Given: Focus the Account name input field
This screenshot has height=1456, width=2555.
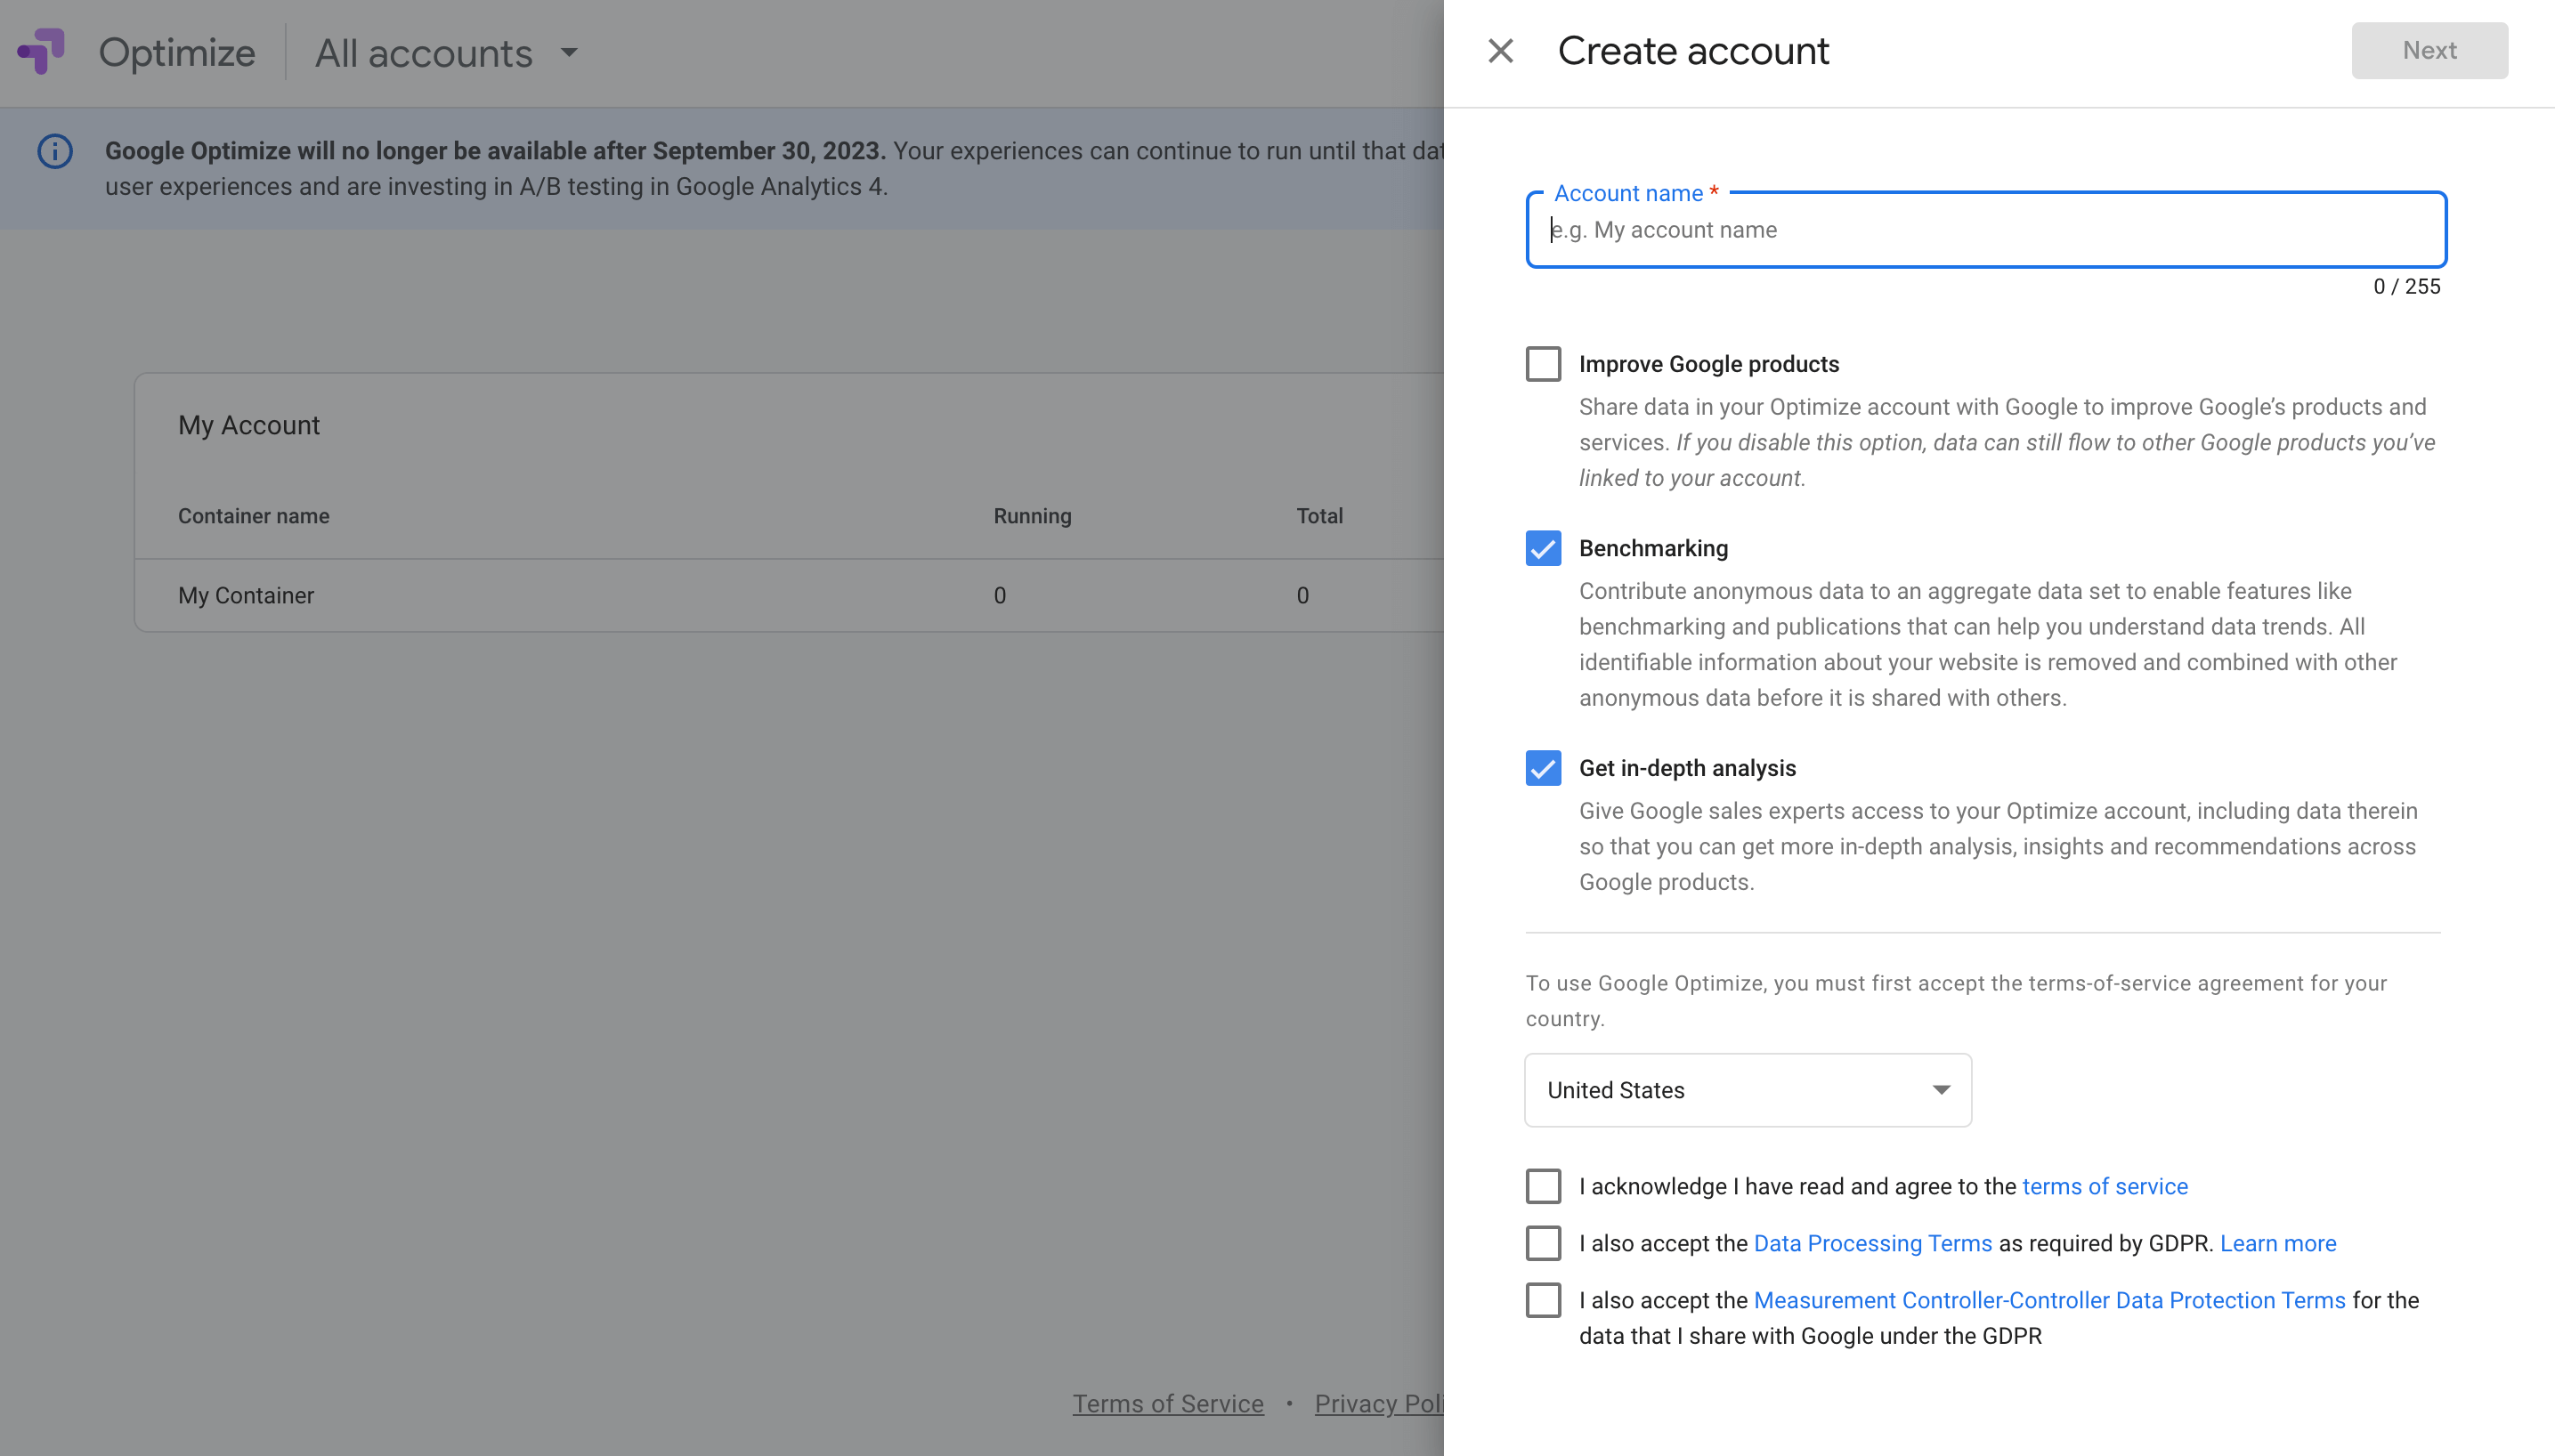Looking at the screenshot, I should 1986,230.
